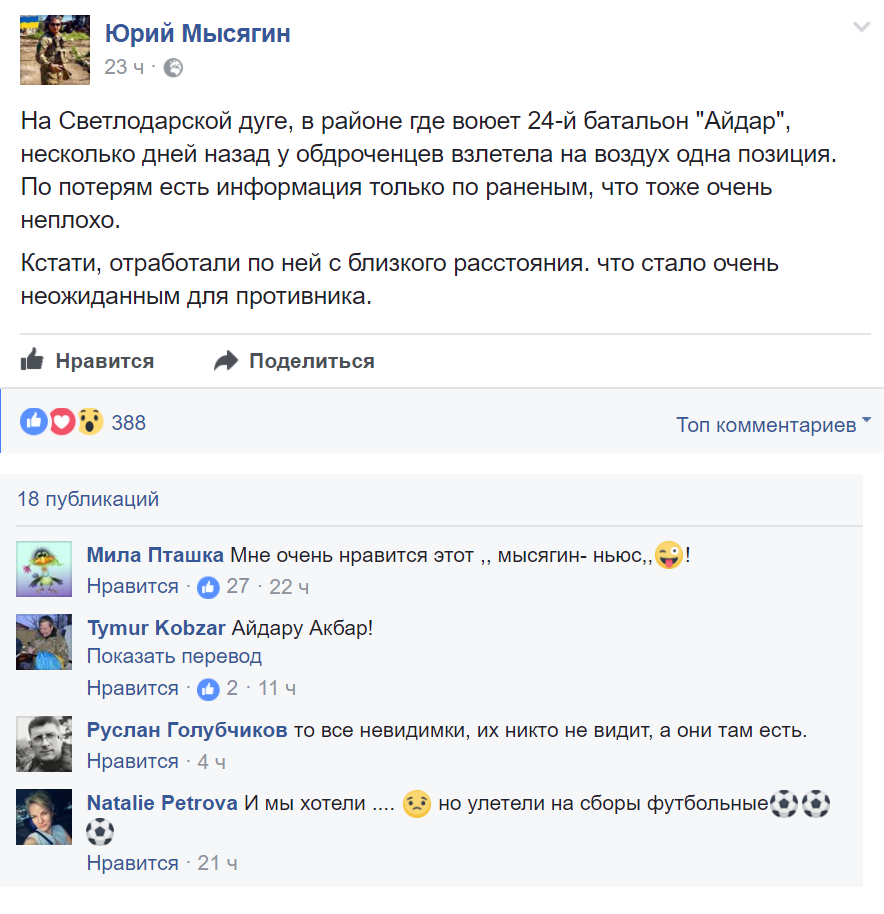Open Юрий Мысягин's profile picture

tap(55, 50)
